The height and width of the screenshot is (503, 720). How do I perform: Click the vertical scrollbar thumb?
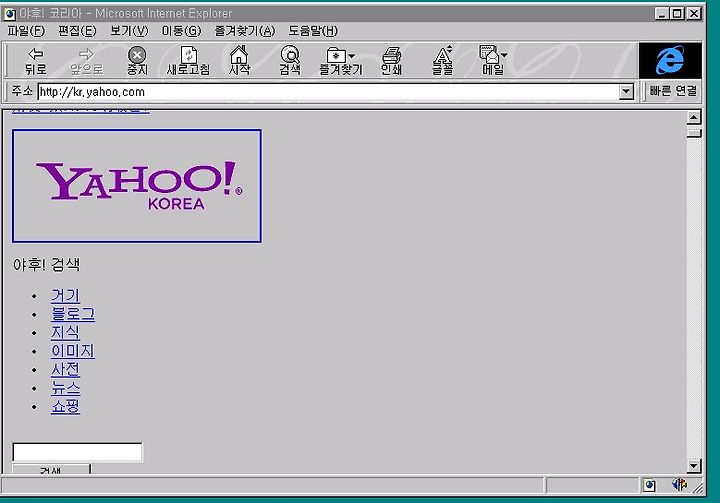tap(694, 133)
